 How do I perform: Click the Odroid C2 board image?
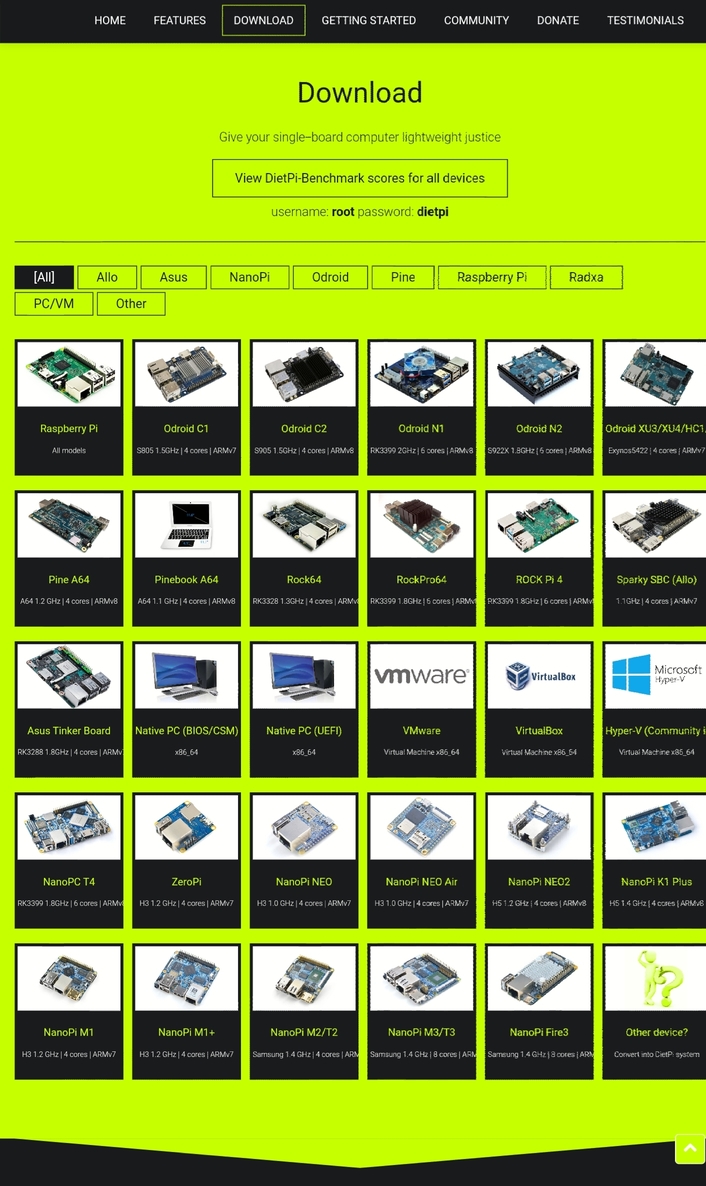[x=304, y=374]
